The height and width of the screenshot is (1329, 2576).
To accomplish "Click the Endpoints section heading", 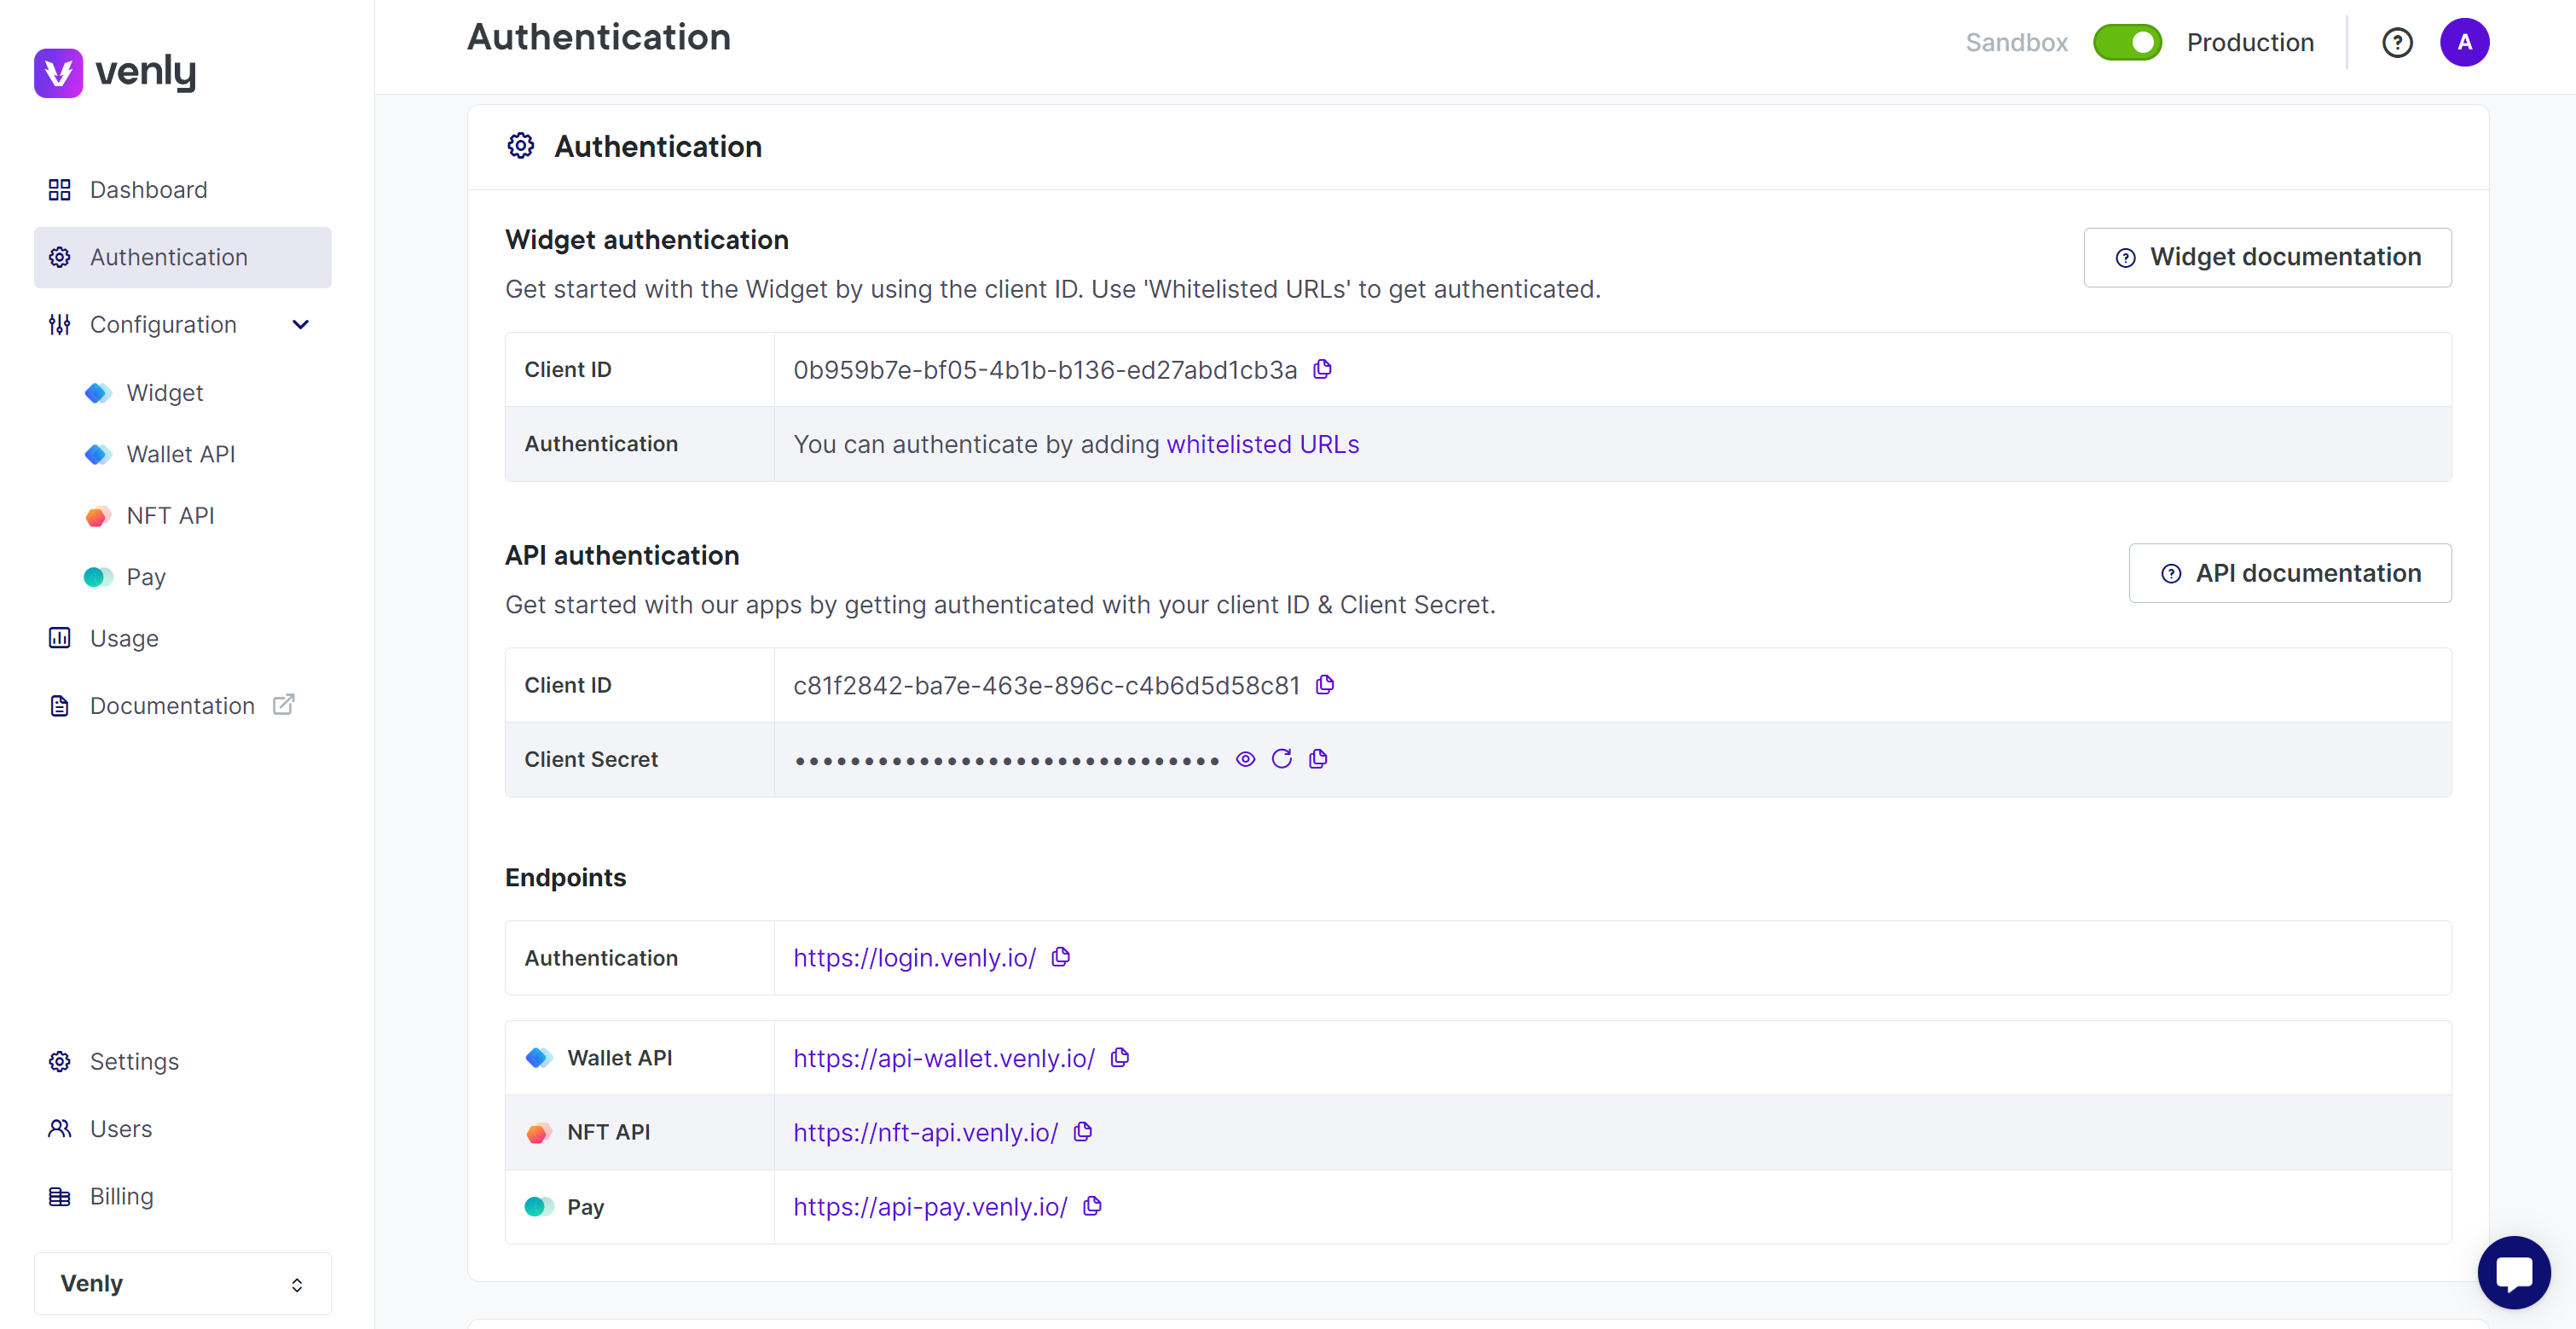I will (x=565, y=877).
